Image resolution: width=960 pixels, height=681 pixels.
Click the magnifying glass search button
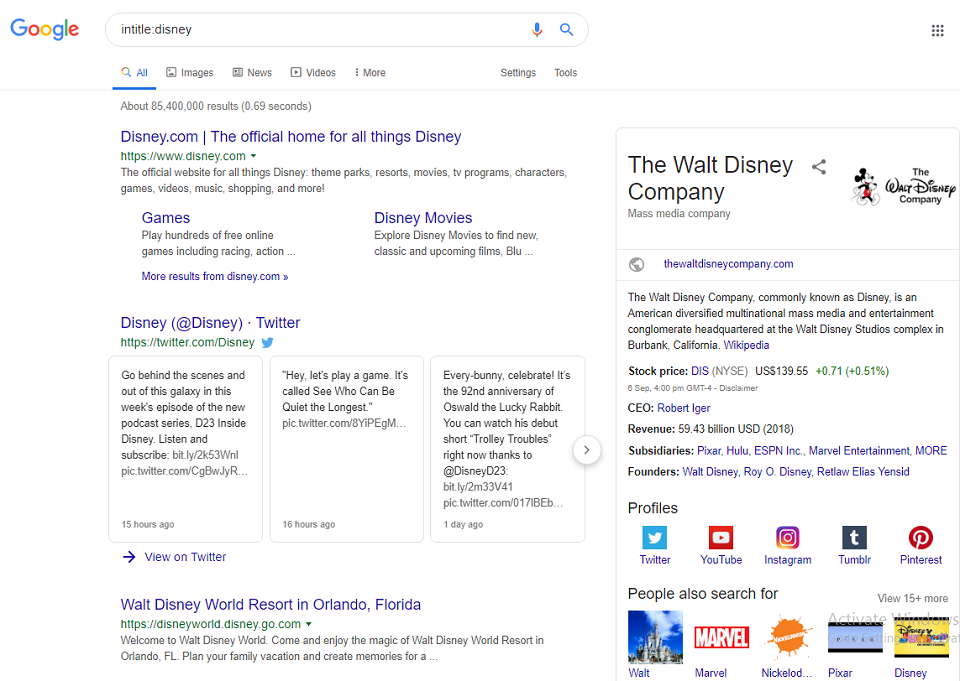click(x=566, y=29)
